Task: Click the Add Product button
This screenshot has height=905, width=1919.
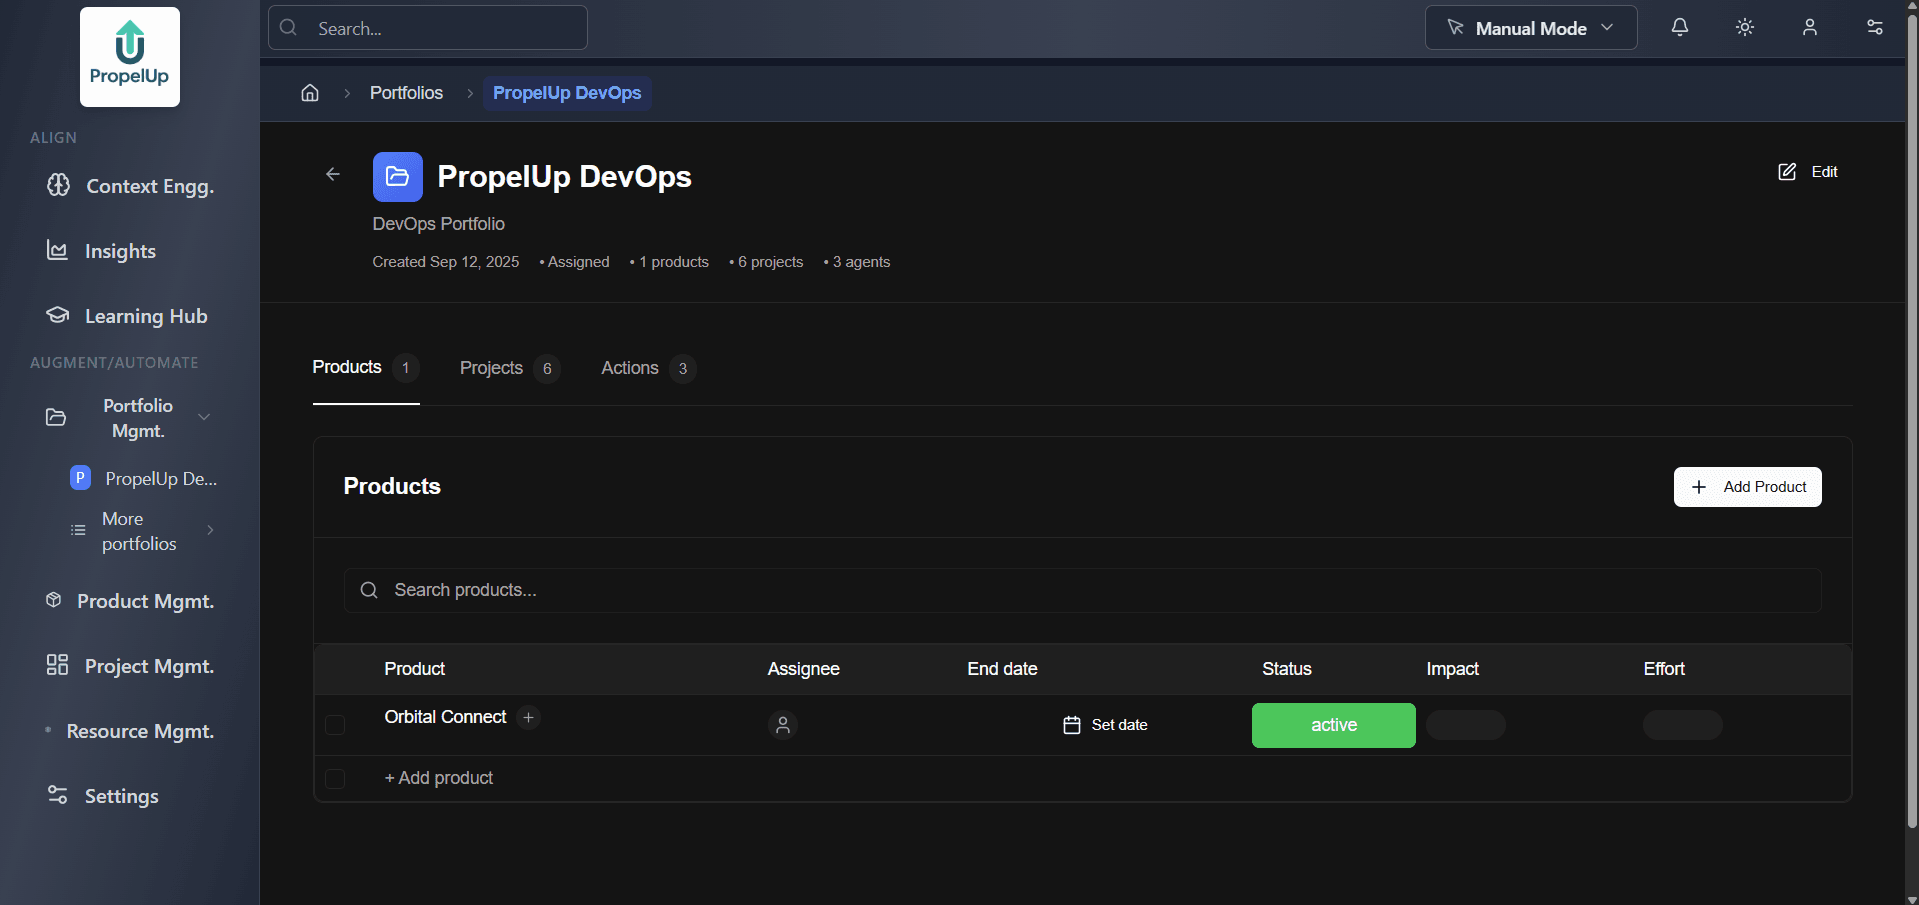Action: point(1746,487)
